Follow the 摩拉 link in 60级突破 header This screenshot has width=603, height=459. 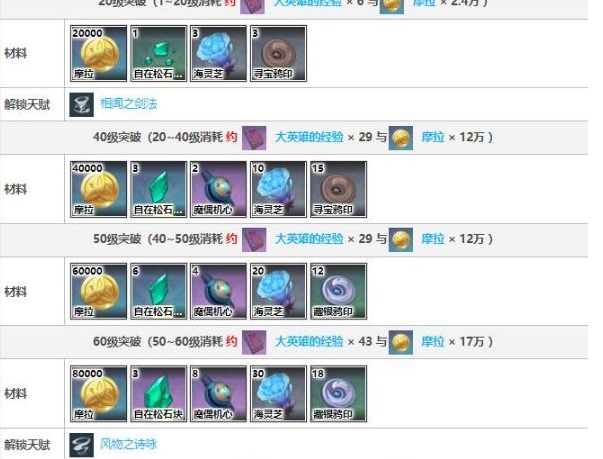(x=433, y=341)
